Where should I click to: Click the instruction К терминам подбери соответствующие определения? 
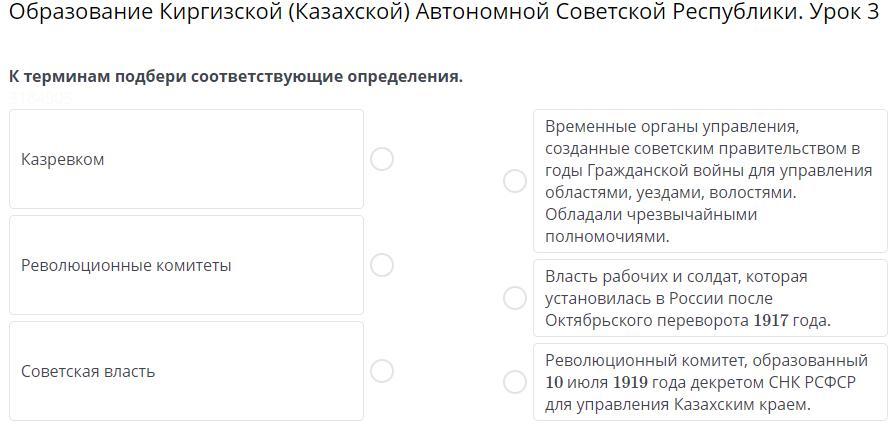tap(236, 77)
